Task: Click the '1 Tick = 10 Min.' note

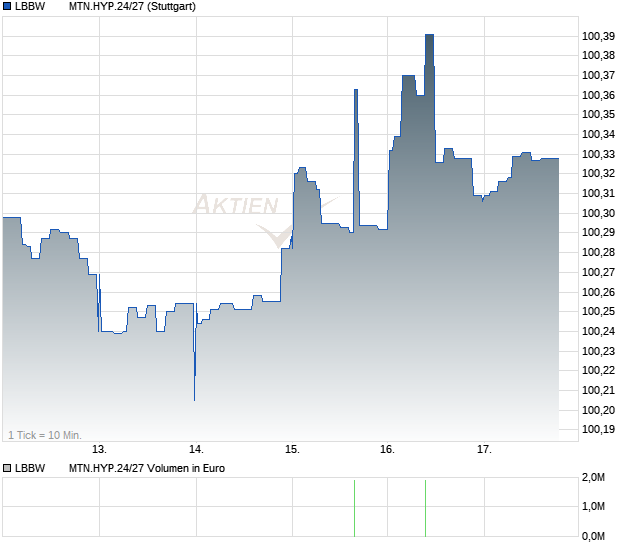Action: pos(45,435)
